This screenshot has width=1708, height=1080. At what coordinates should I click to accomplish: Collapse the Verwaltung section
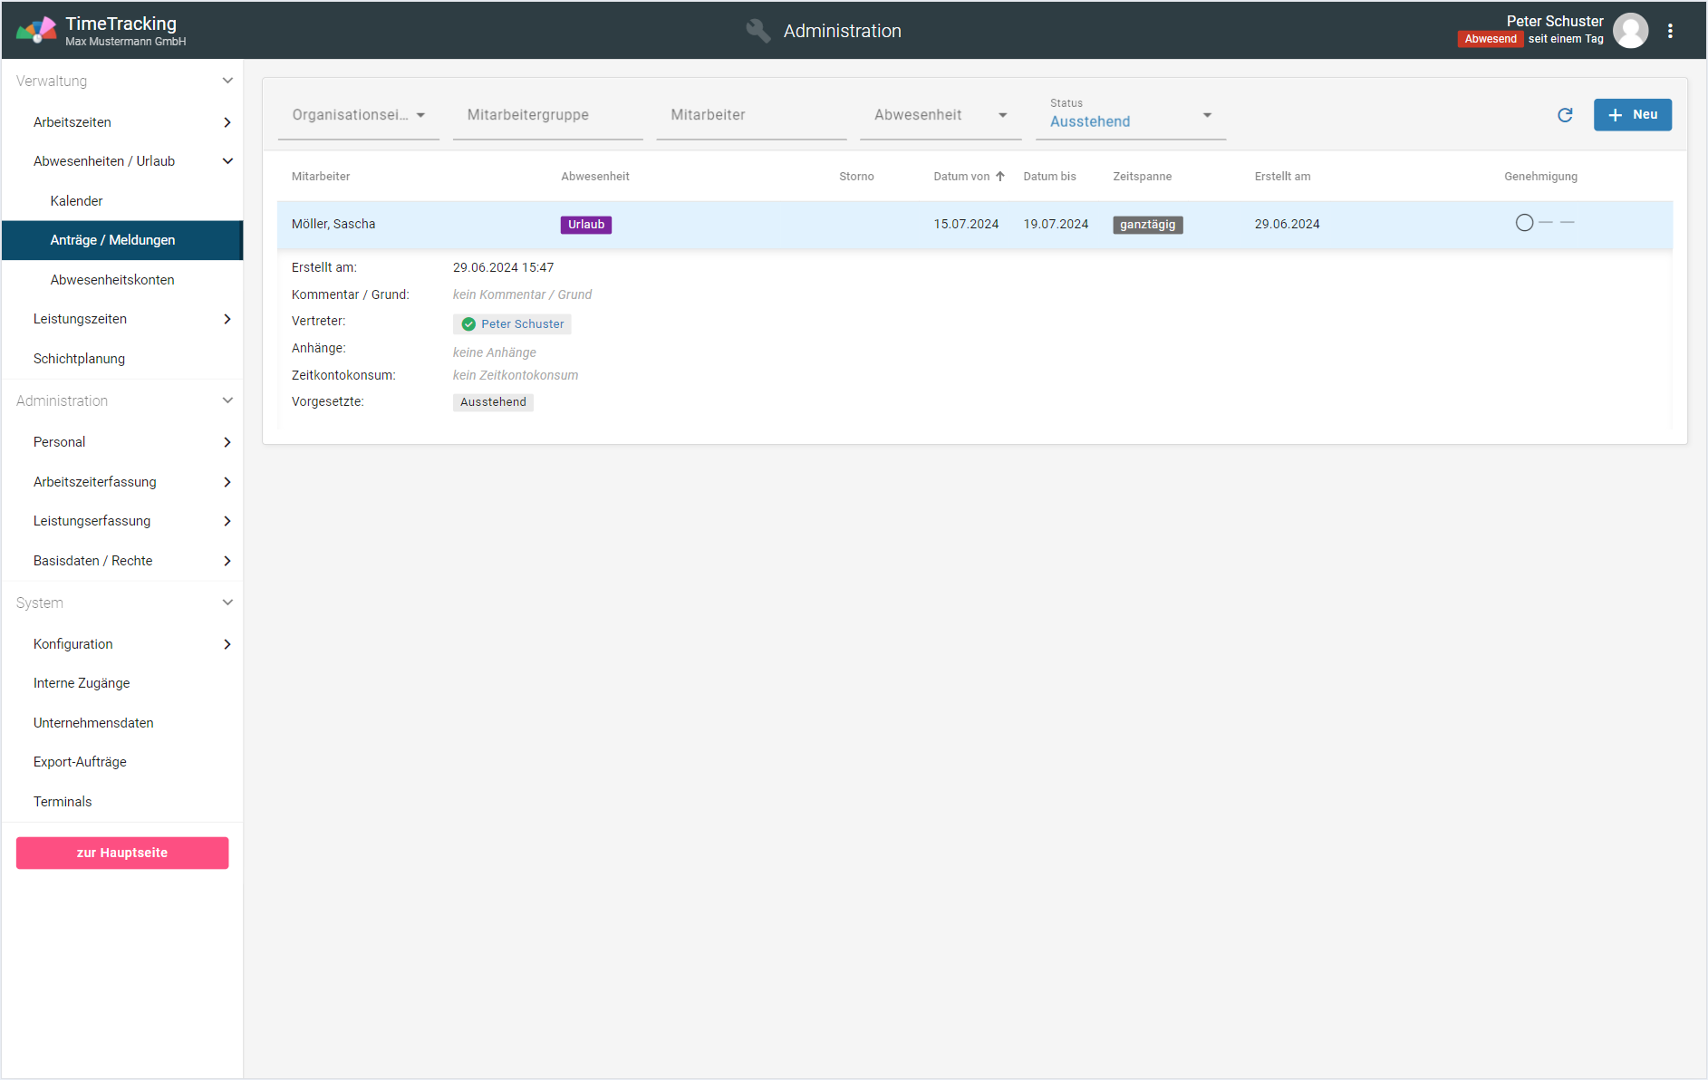(227, 81)
